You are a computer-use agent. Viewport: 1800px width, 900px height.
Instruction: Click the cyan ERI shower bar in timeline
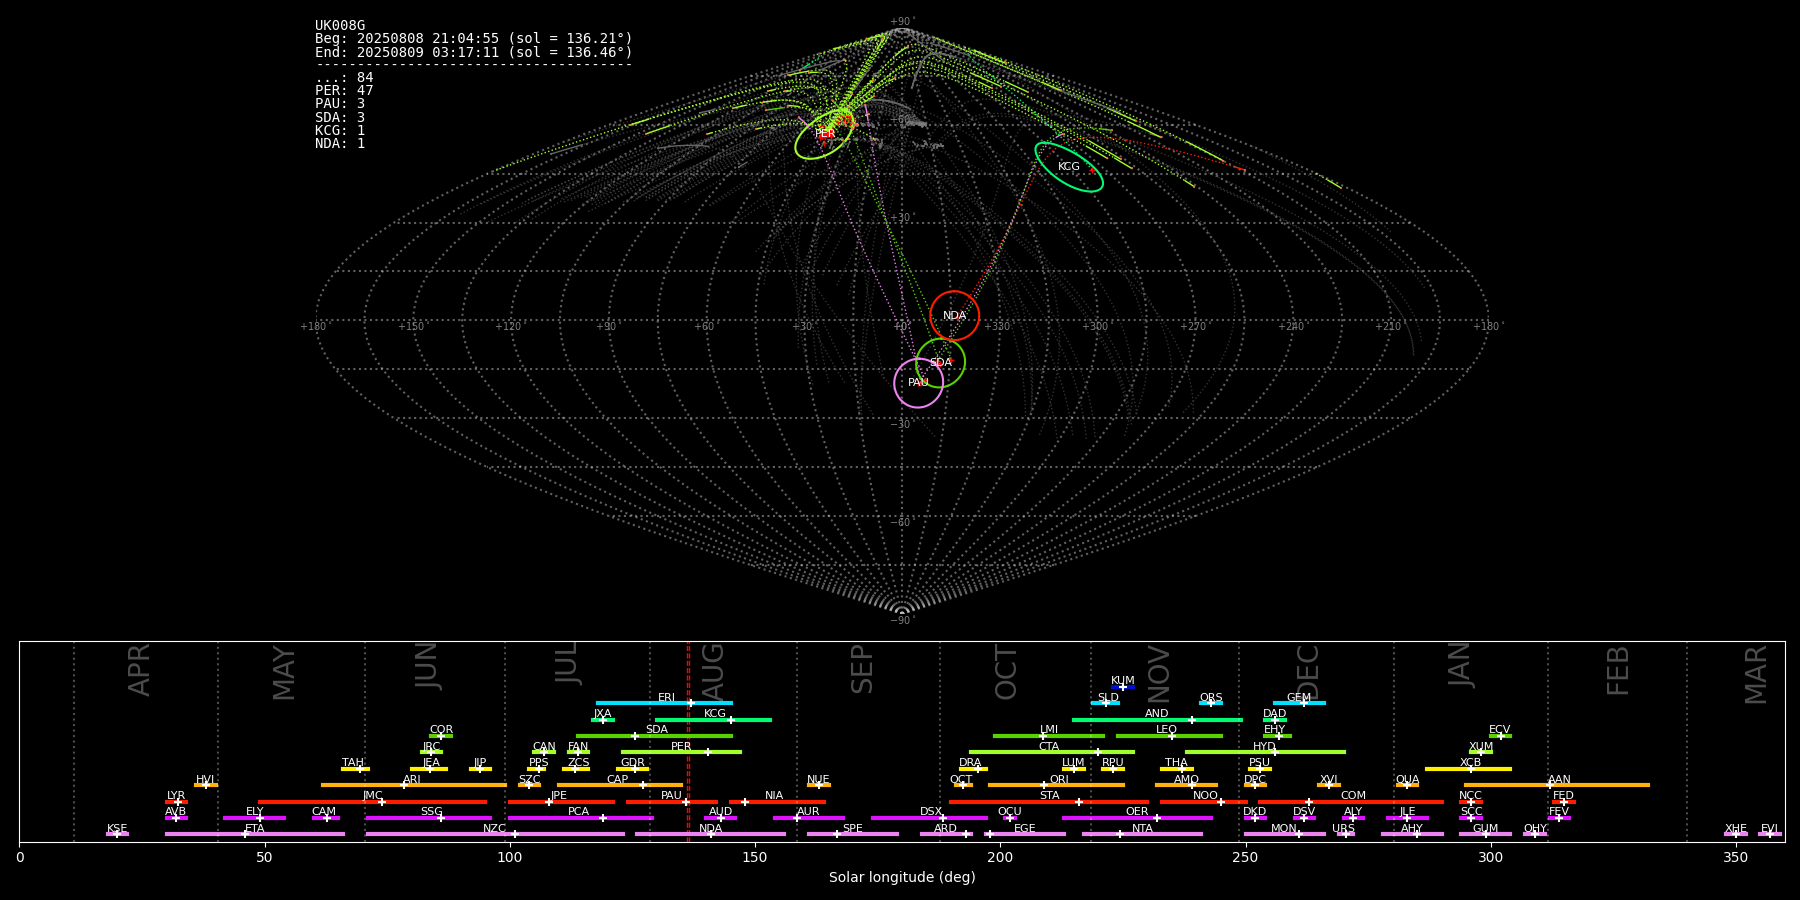coord(664,703)
